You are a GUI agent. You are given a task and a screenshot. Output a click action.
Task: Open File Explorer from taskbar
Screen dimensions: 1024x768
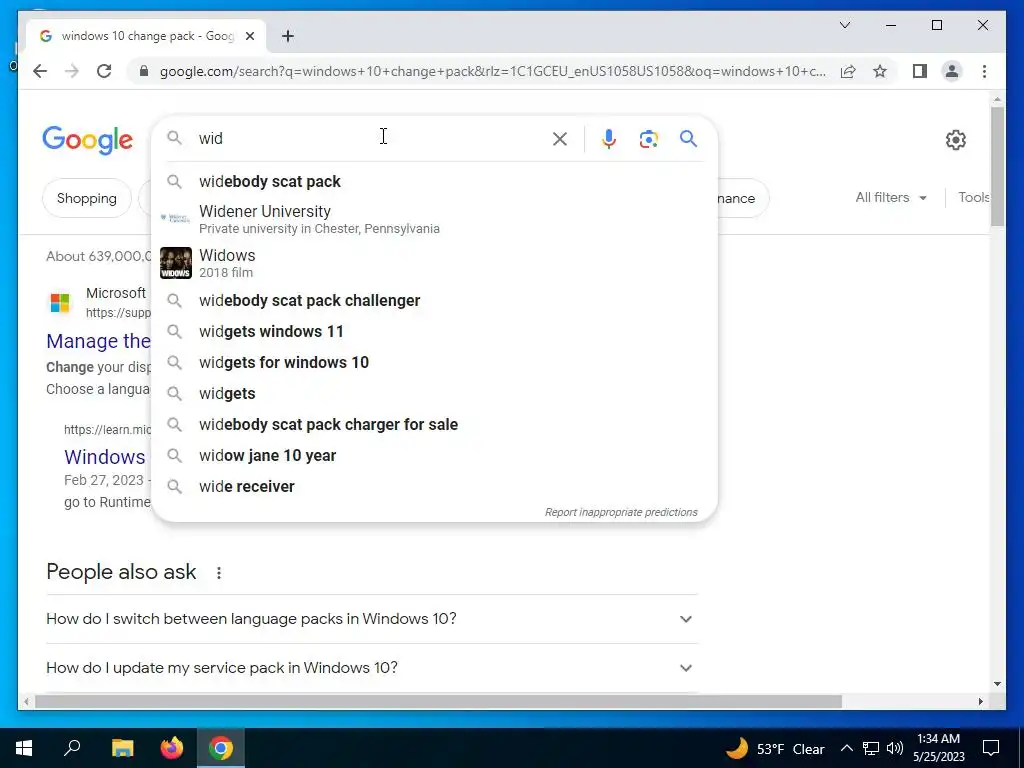click(x=122, y=748)
